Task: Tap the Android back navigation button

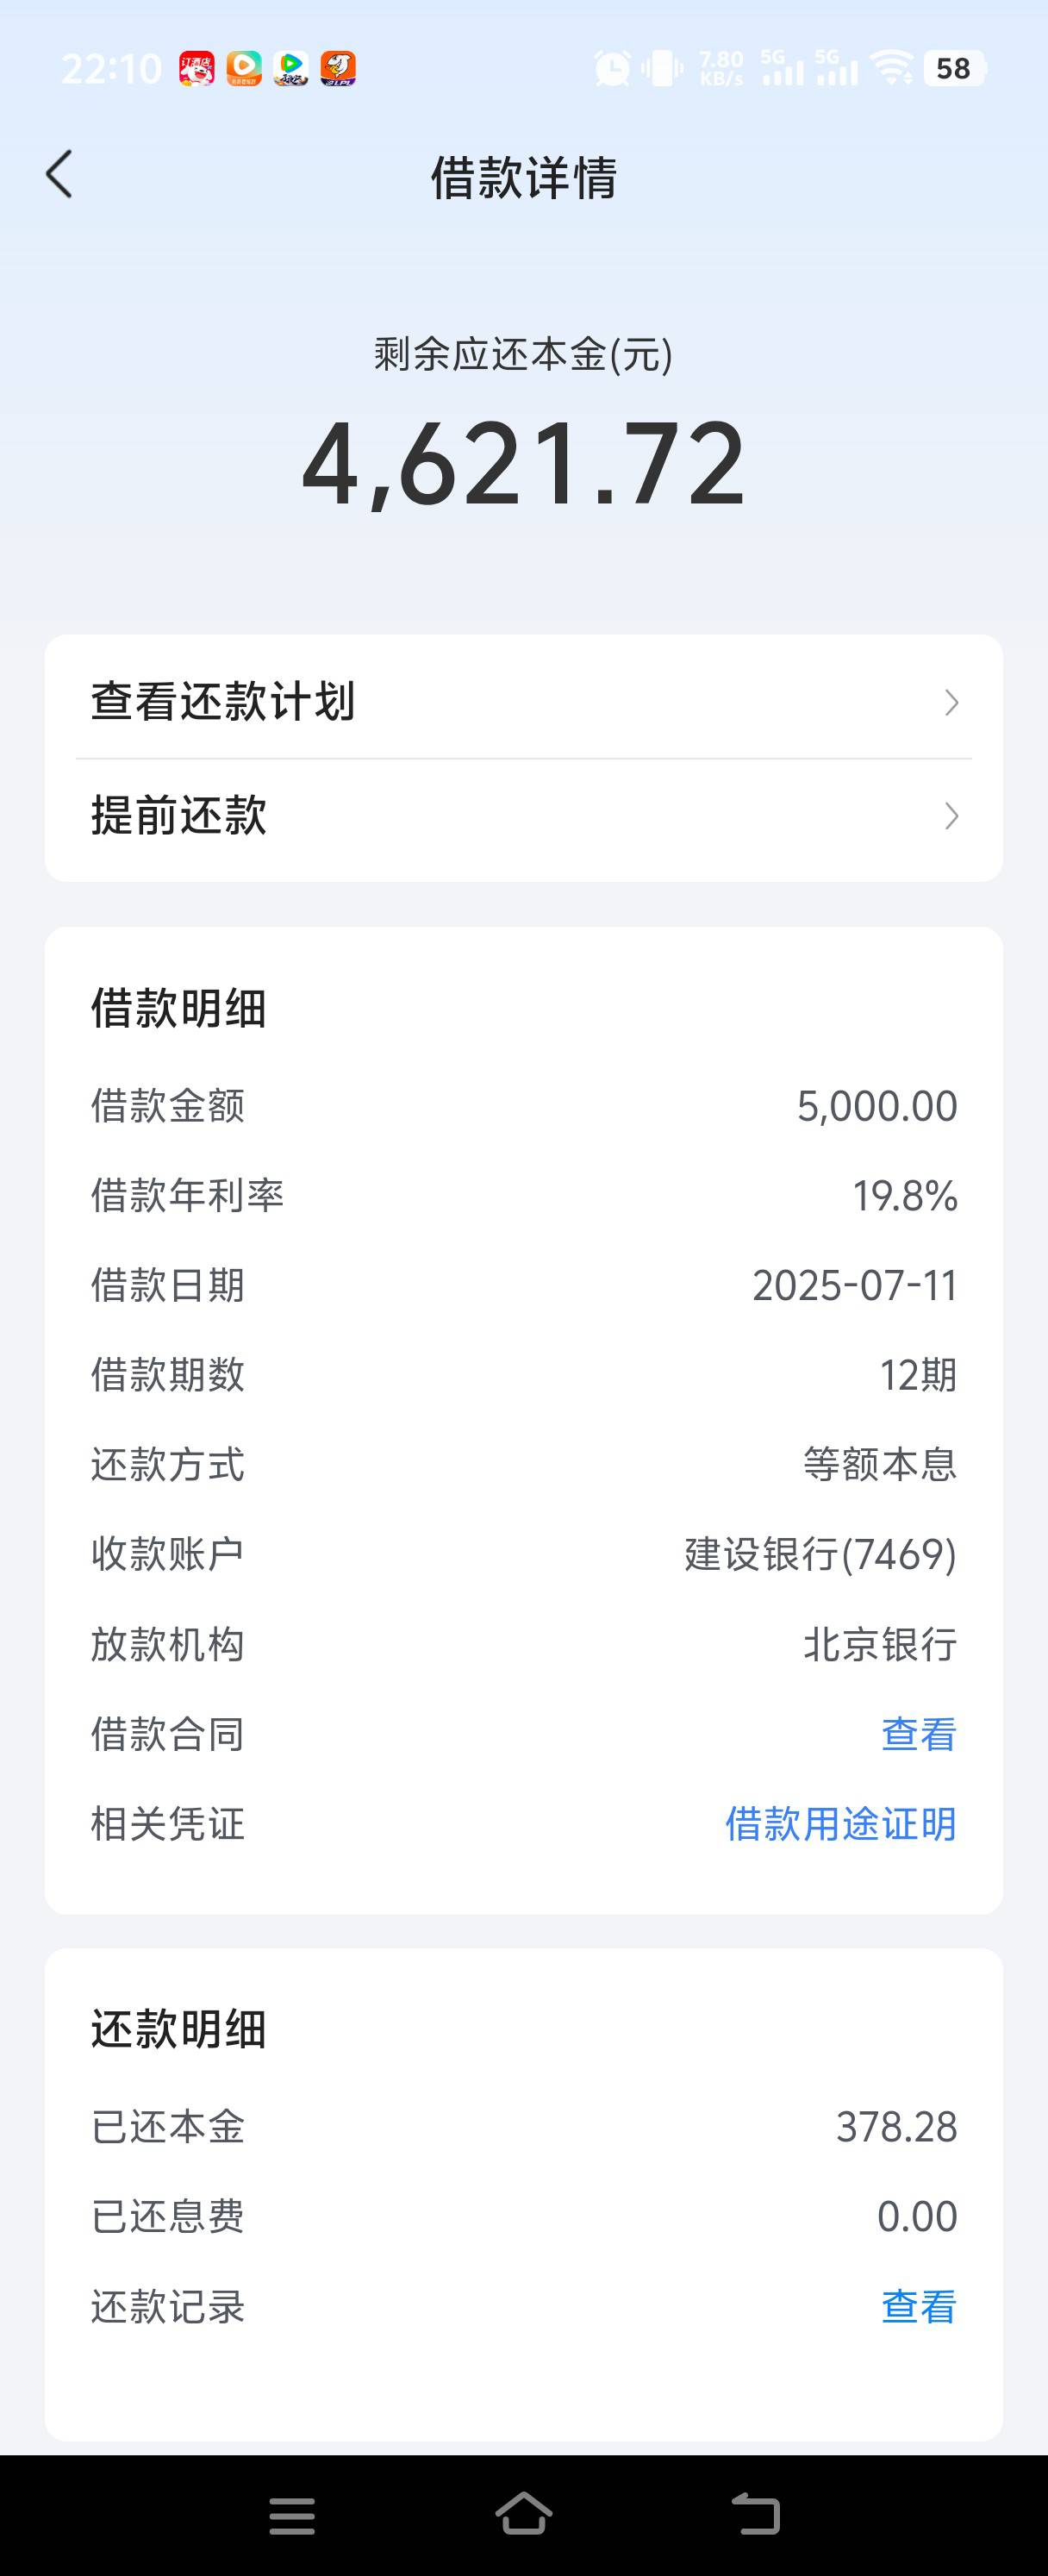Action: click(x=756, y=2514)
